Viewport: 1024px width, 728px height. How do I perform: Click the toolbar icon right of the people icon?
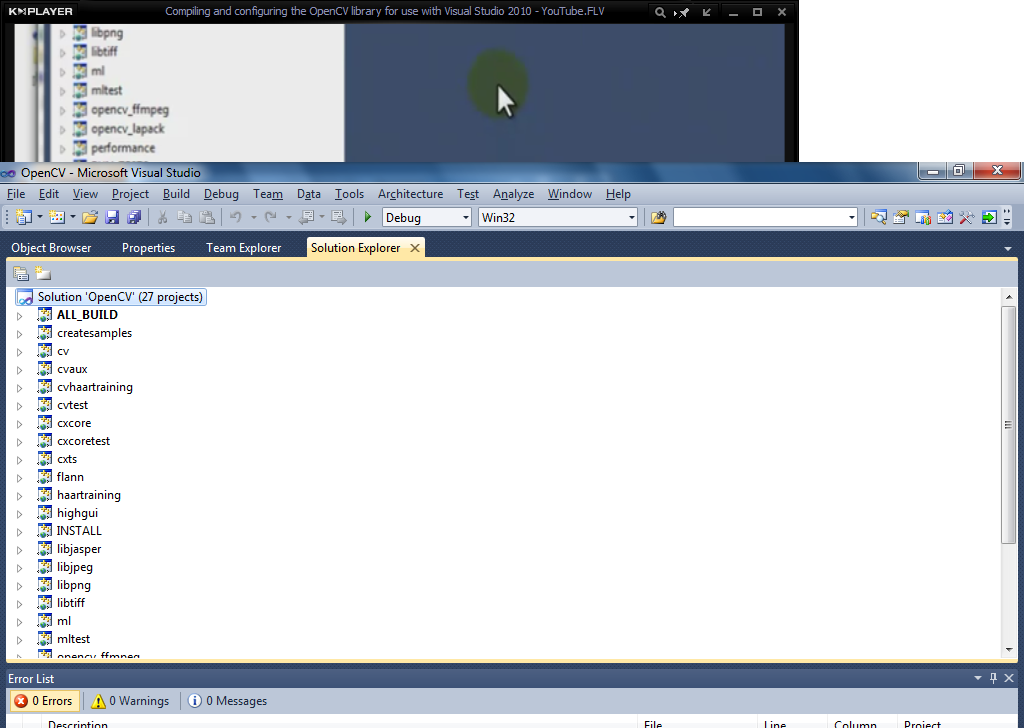click(945, 217)
